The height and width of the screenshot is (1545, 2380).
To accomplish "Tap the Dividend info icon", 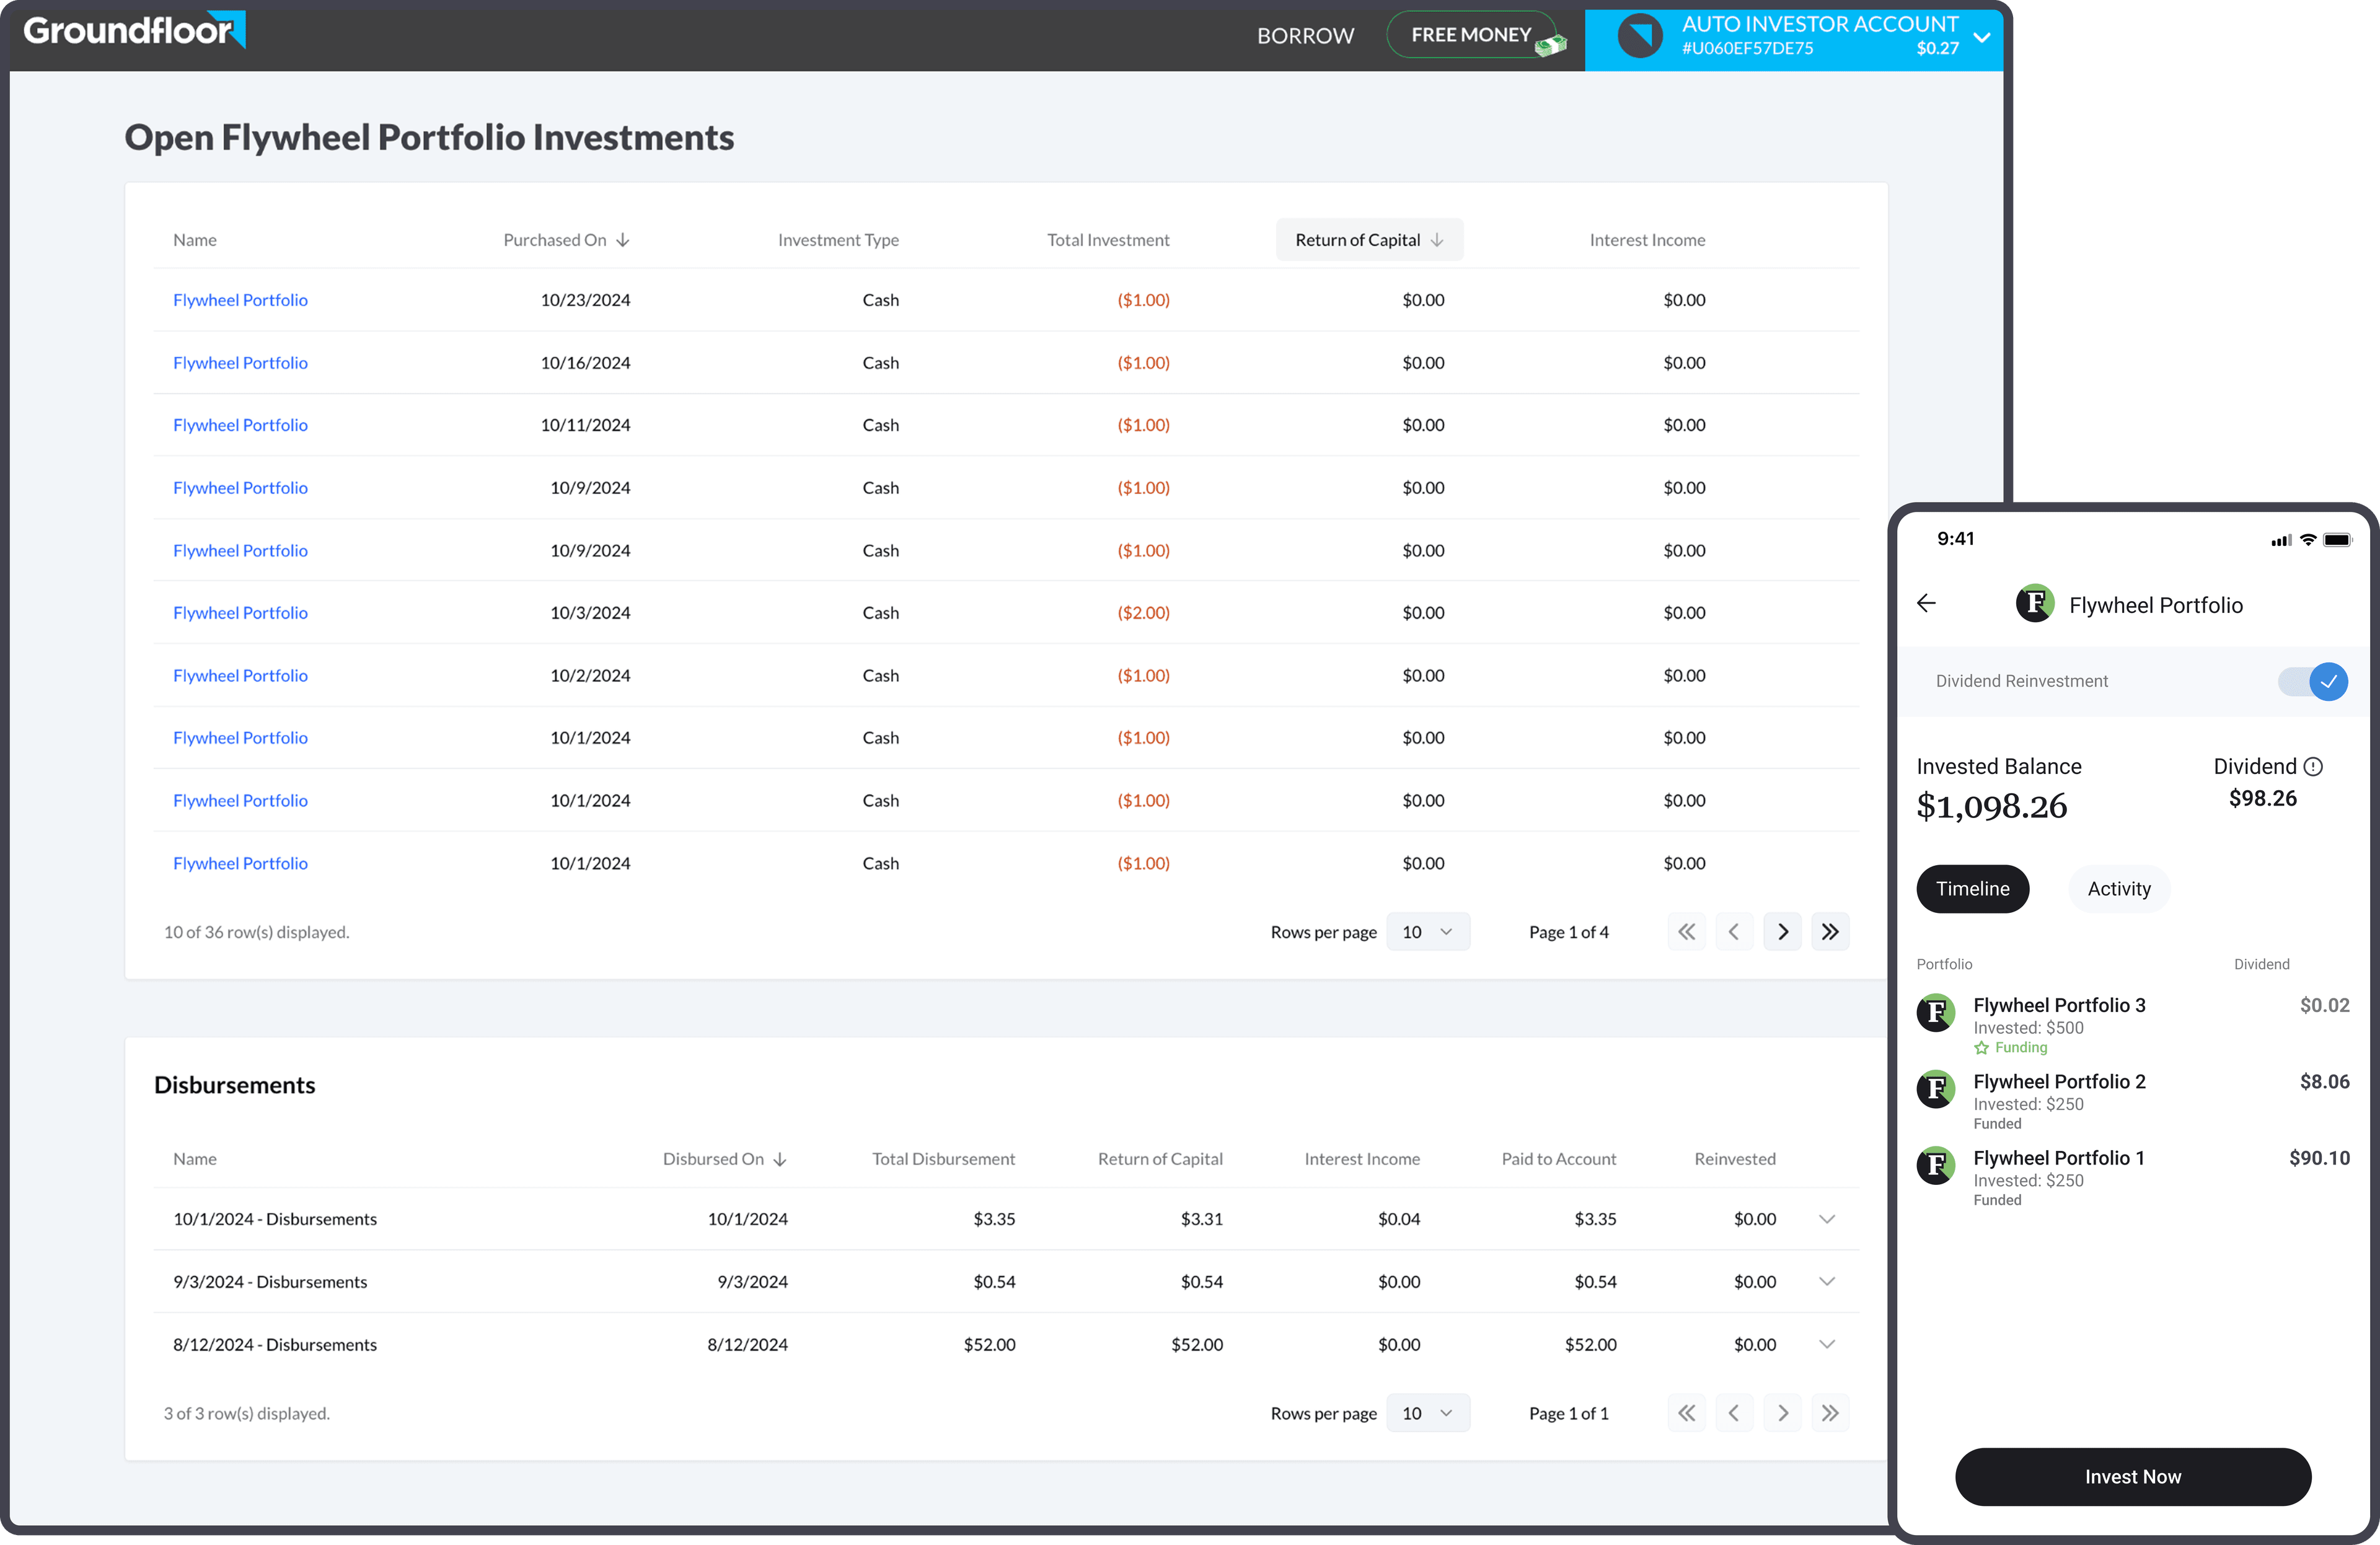I will (x=2313, y=767).
